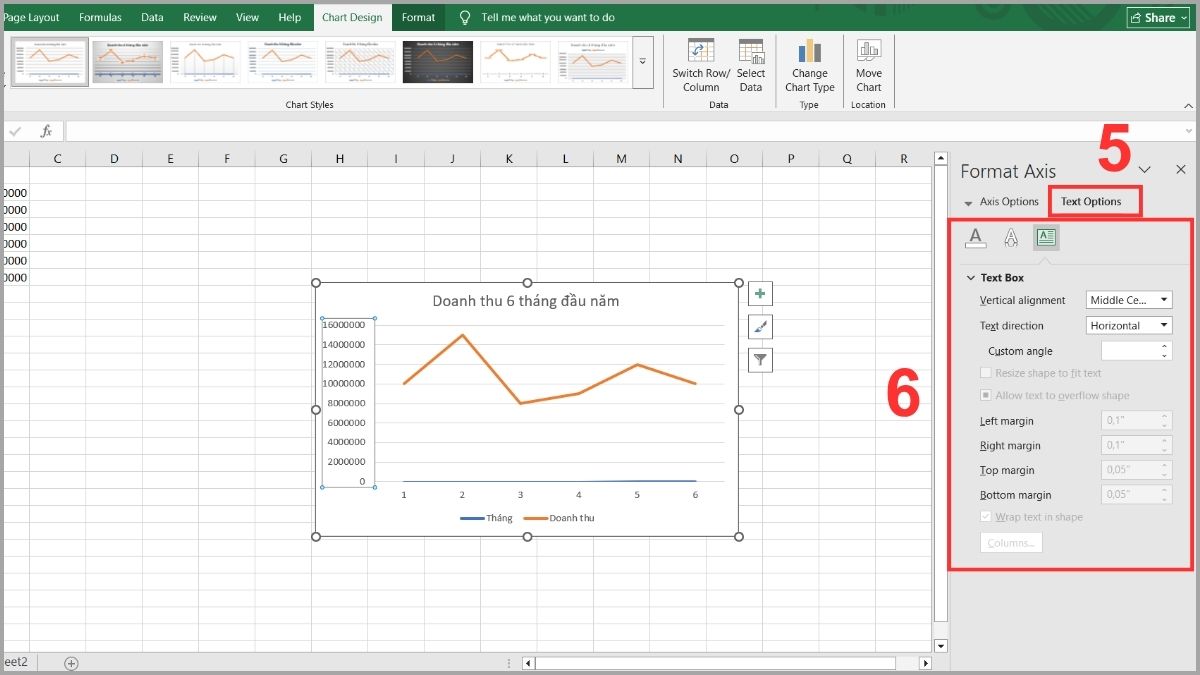Click horizontal scrollbar right arrow
Image resolution: width=1200 pixels, height=675 pixels.
tap(925, 663)
